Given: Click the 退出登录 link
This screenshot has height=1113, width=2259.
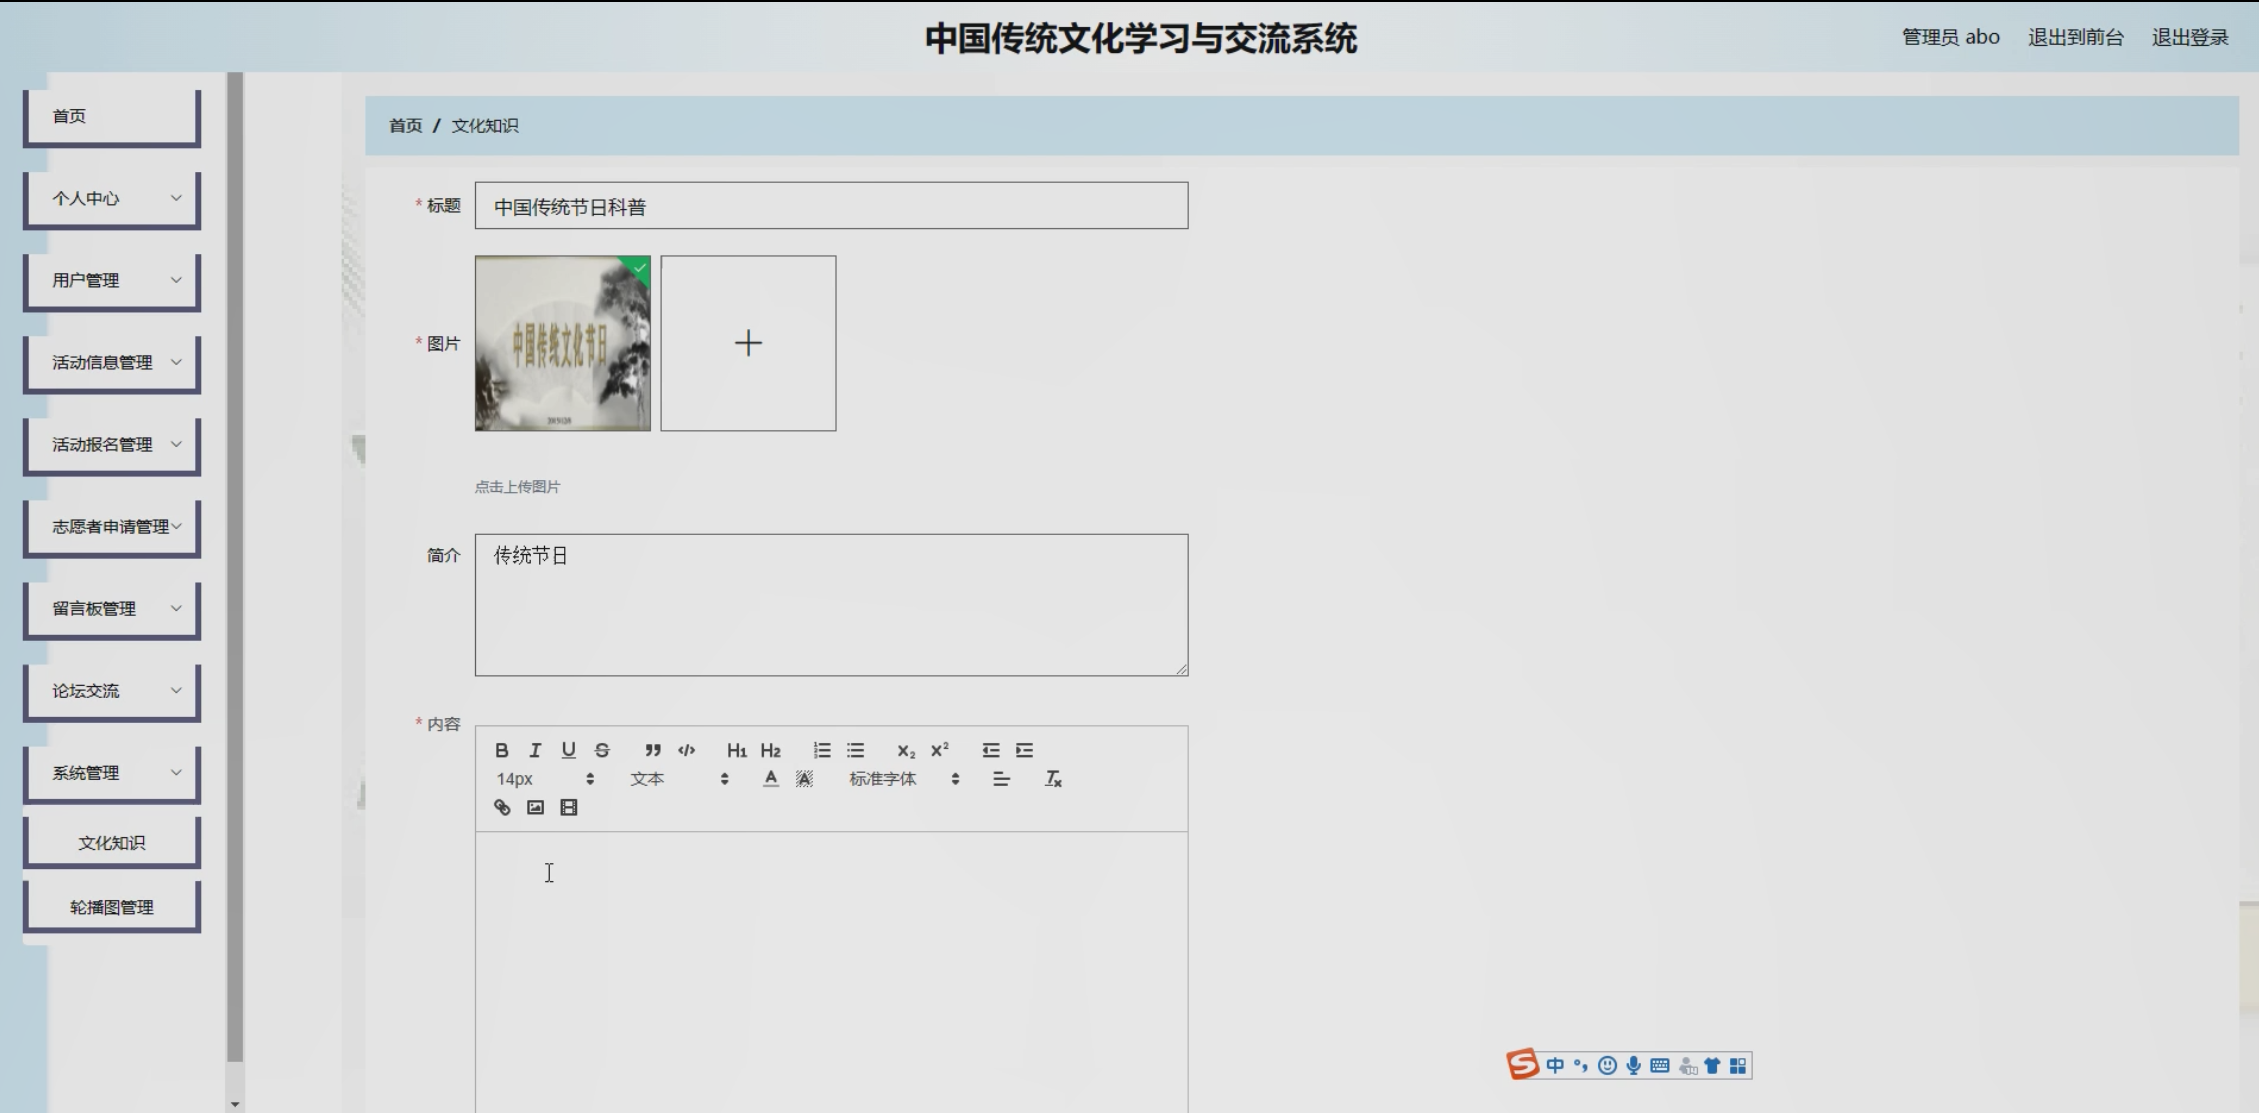Looking at the screenshot, I should point(2189,37).
